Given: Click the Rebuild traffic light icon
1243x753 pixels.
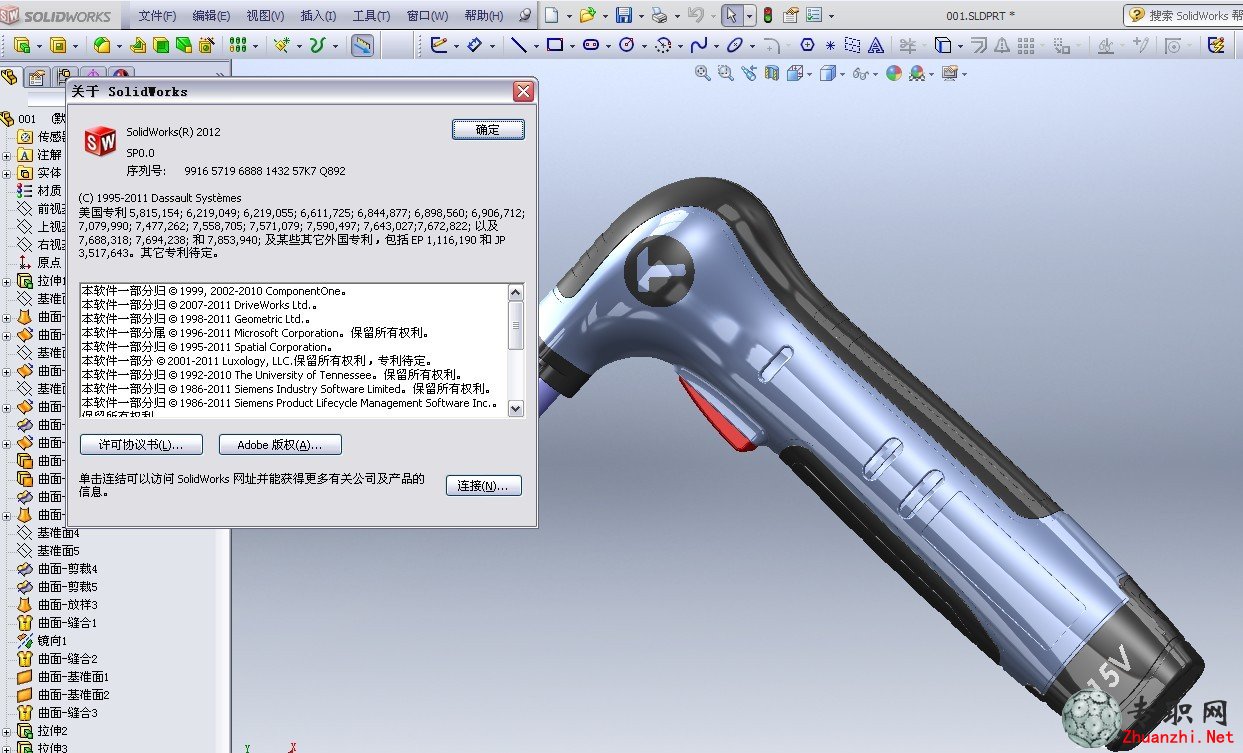Looking at the screenshot, I should (768, 15).
